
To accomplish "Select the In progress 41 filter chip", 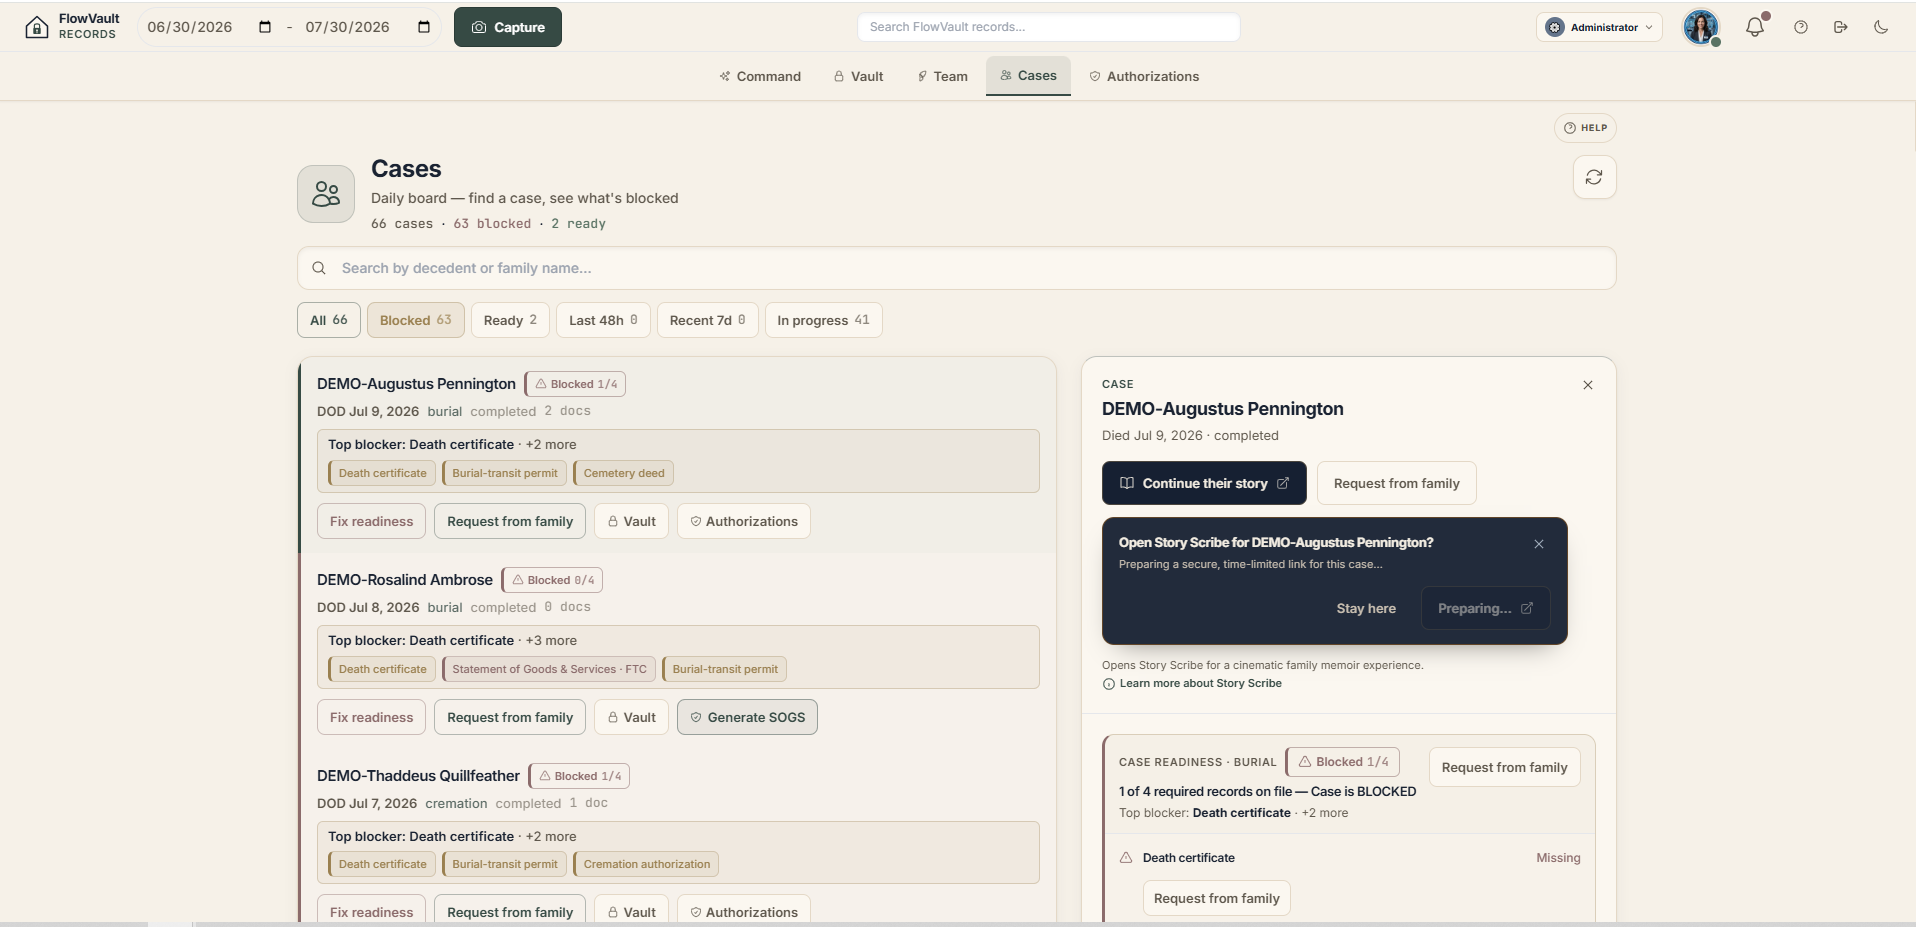I will click(x=823, y=320).
